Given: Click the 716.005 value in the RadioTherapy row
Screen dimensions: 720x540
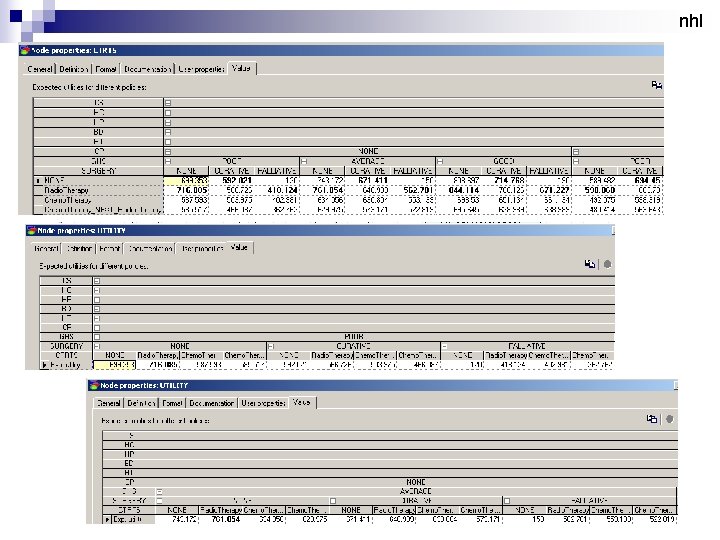Looking at the screenshot, I should click(192, 190).
